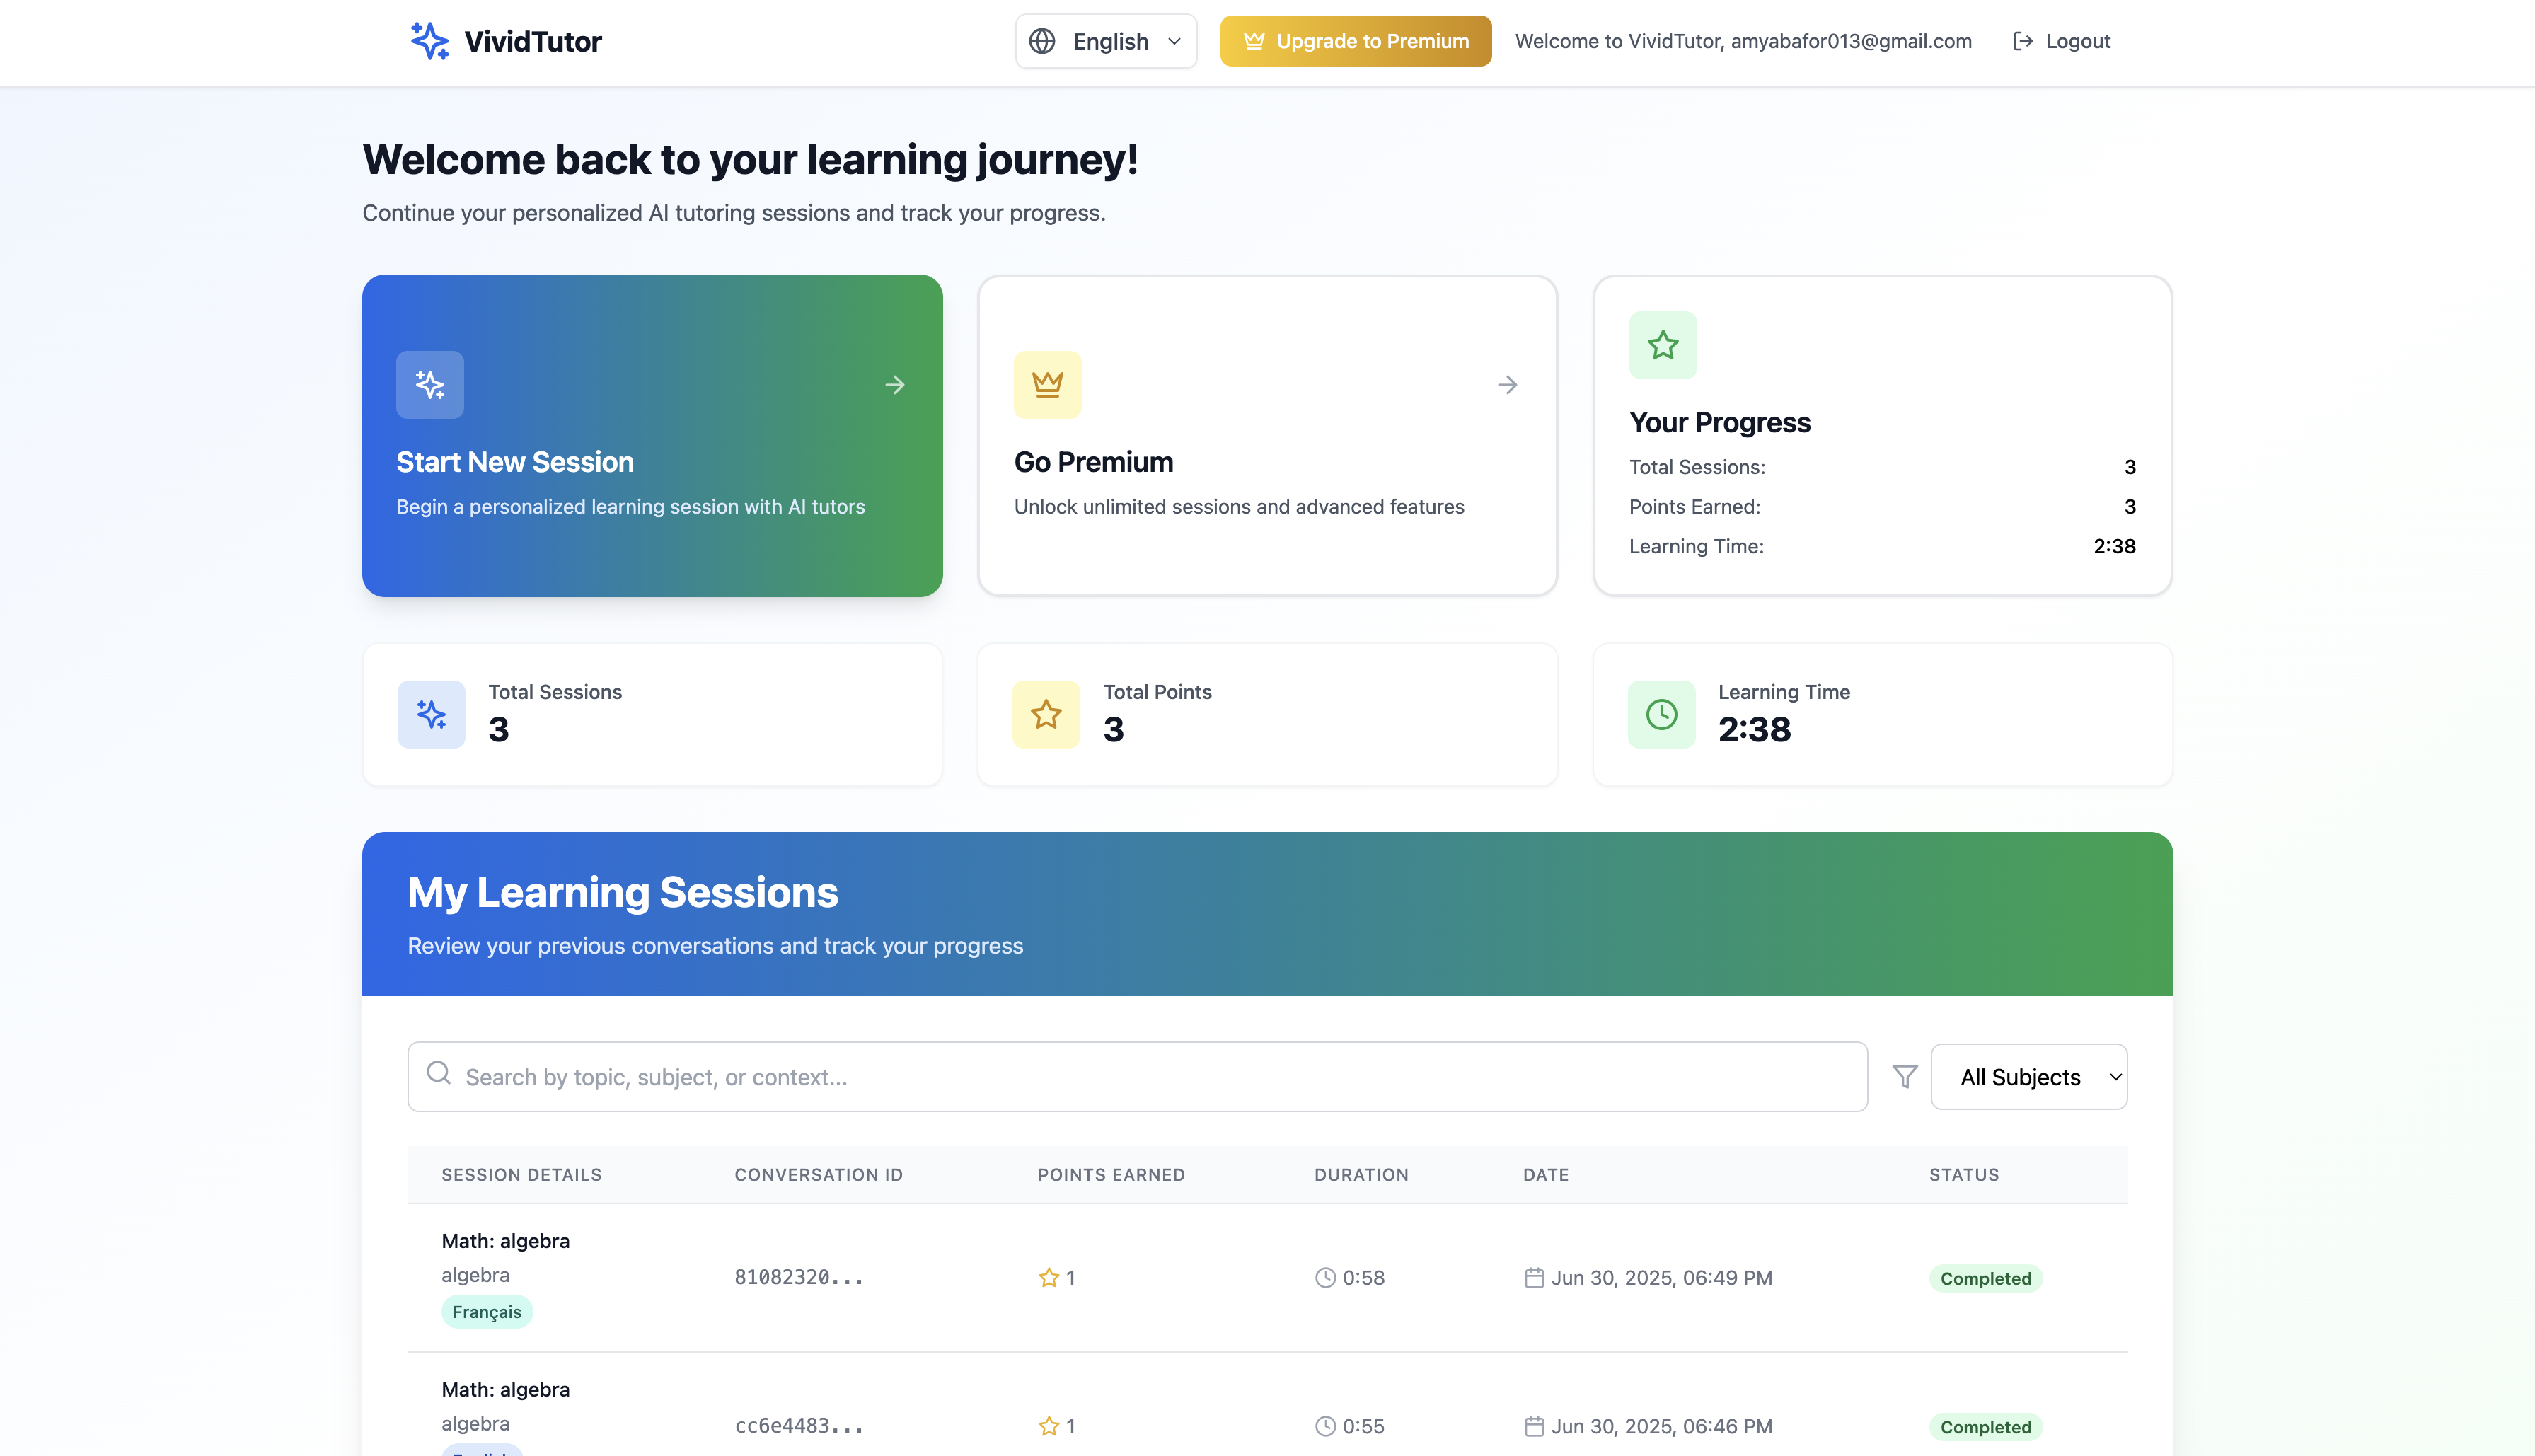2535x1456 pixels.
Task: Click the filter funnel icon
Action: pyautogui.click(x=1904, y=1077)
